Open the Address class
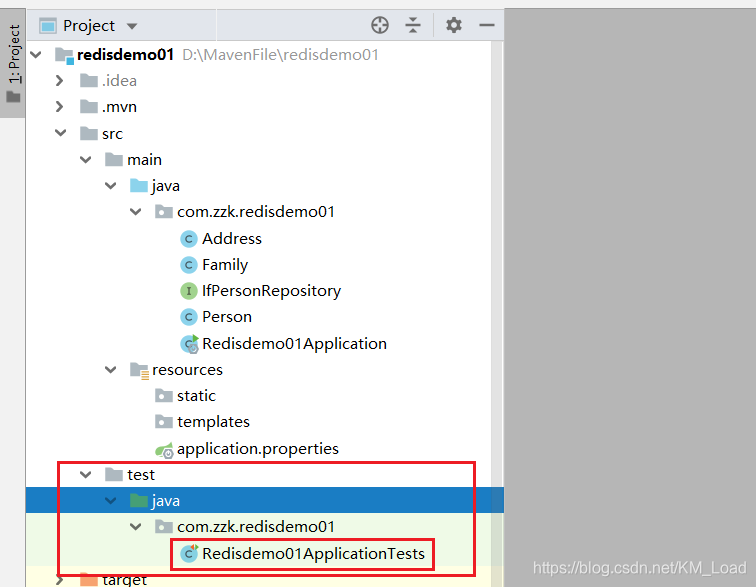 (232, 239)
